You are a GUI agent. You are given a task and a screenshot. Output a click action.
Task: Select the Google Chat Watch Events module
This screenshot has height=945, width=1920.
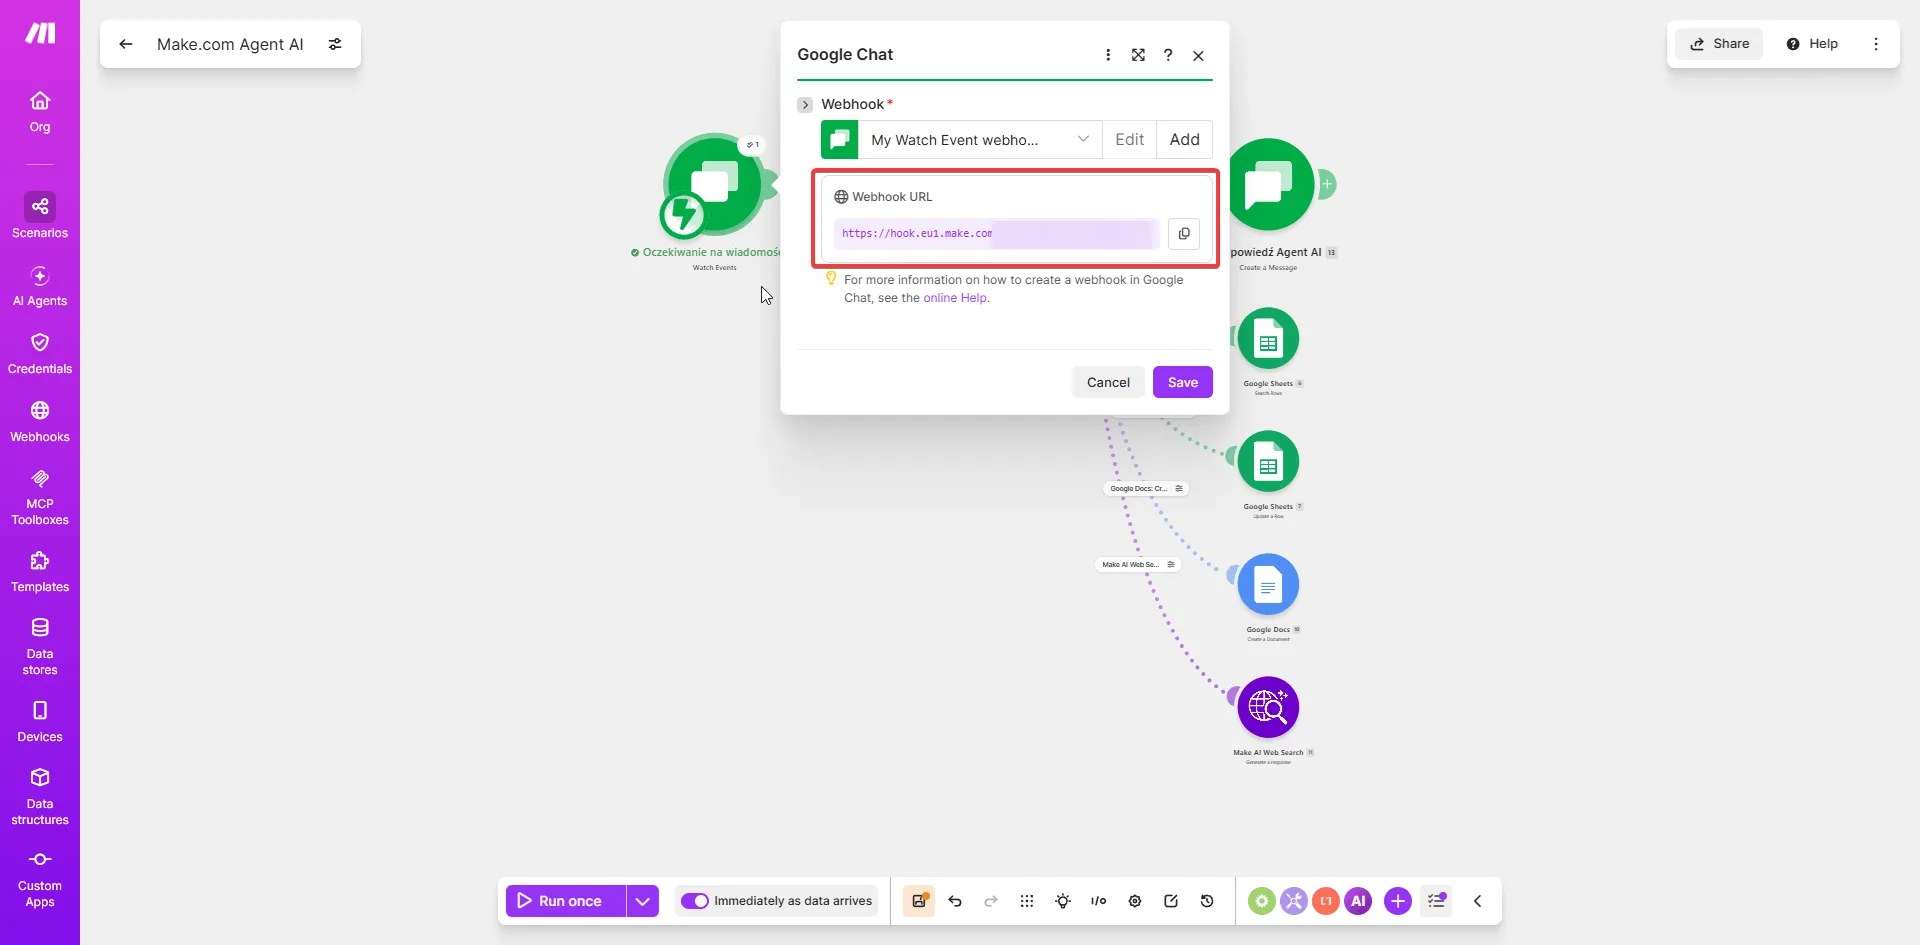[714, 186]
